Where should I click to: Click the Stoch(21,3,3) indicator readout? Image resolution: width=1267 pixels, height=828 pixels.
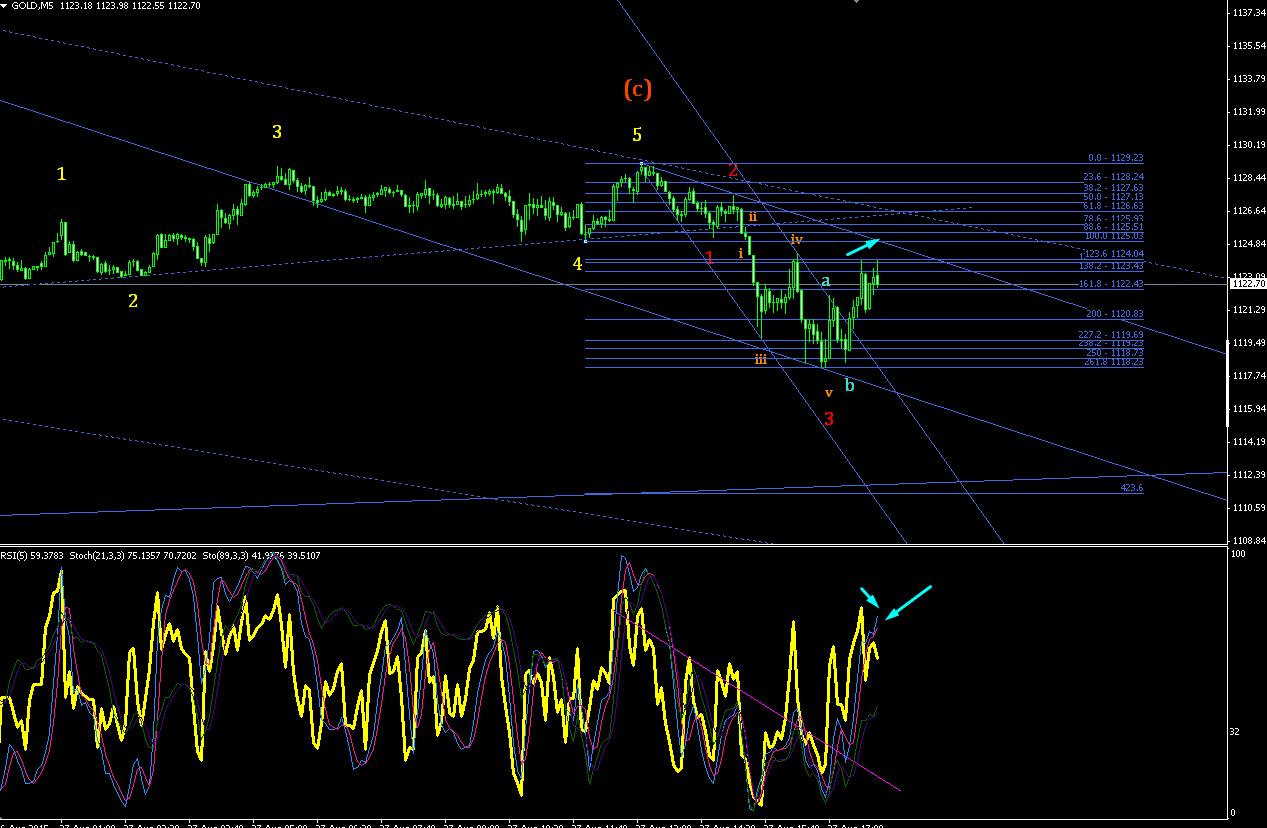click(x=135, y=555)
